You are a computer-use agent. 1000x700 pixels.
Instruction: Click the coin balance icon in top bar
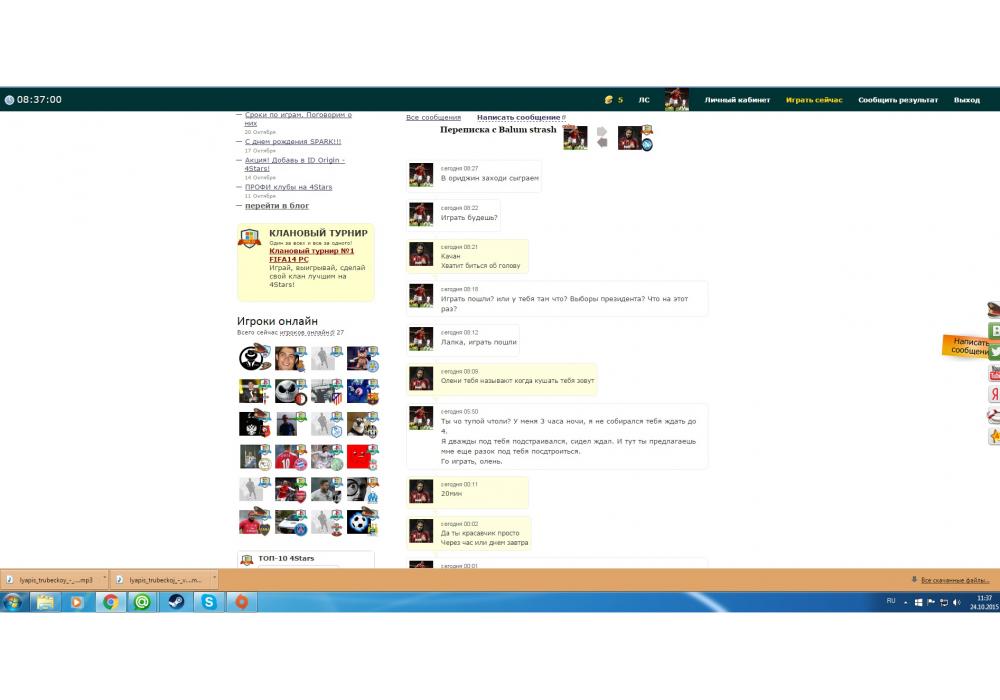(x=608, y=100)
